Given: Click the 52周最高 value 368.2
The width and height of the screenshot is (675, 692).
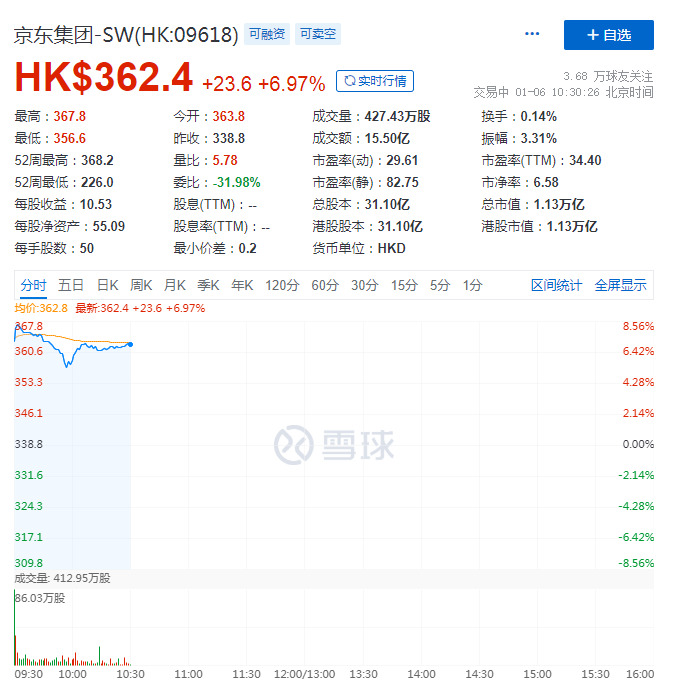Looking at the screenshot, I should (x=97, y=160).
